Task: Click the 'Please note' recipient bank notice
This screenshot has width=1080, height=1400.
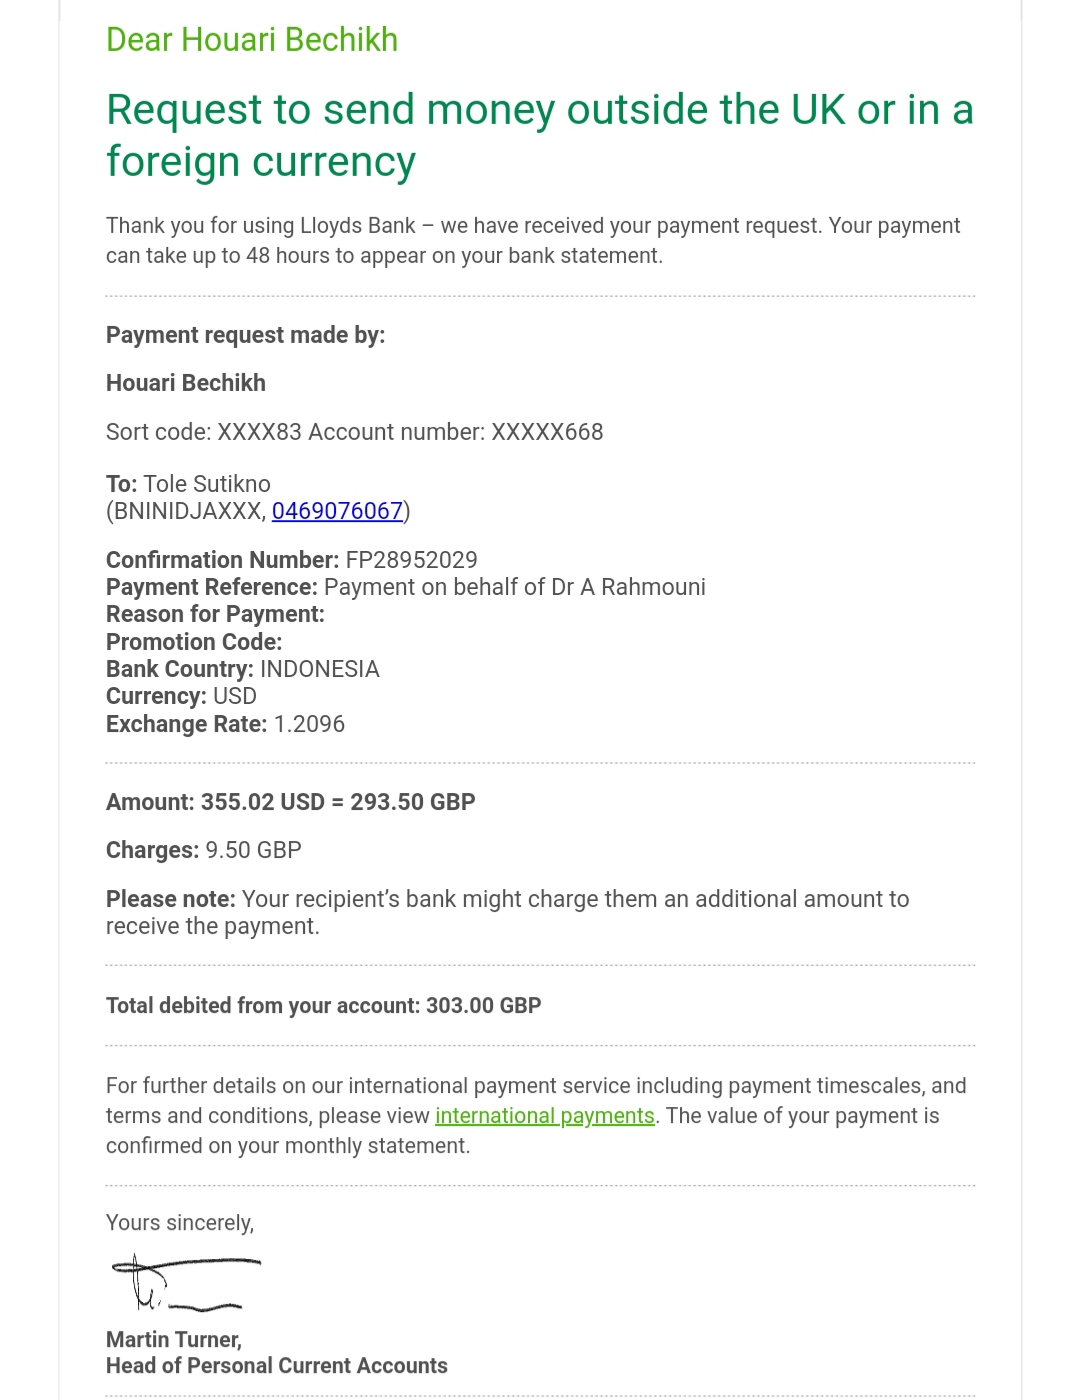Action: coord(508,912)
